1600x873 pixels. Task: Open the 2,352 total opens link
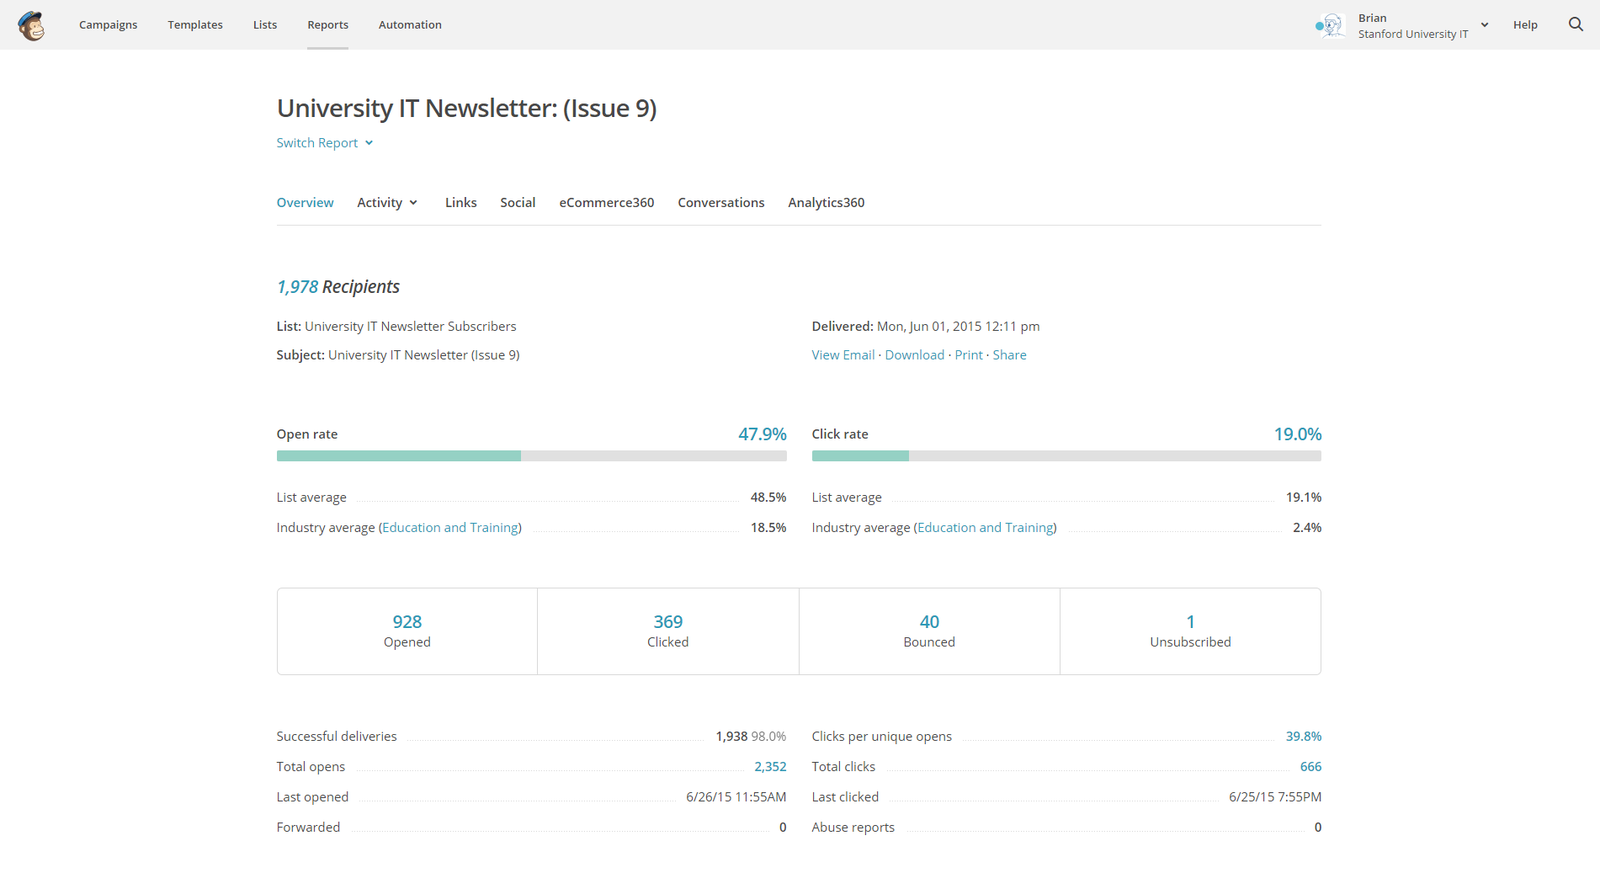770,767
